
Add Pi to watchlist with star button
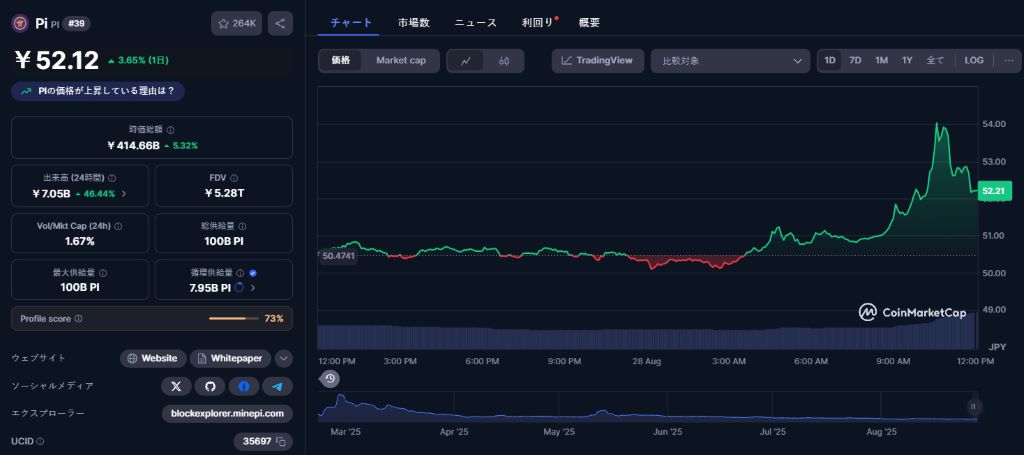click(x=236, y=24)
